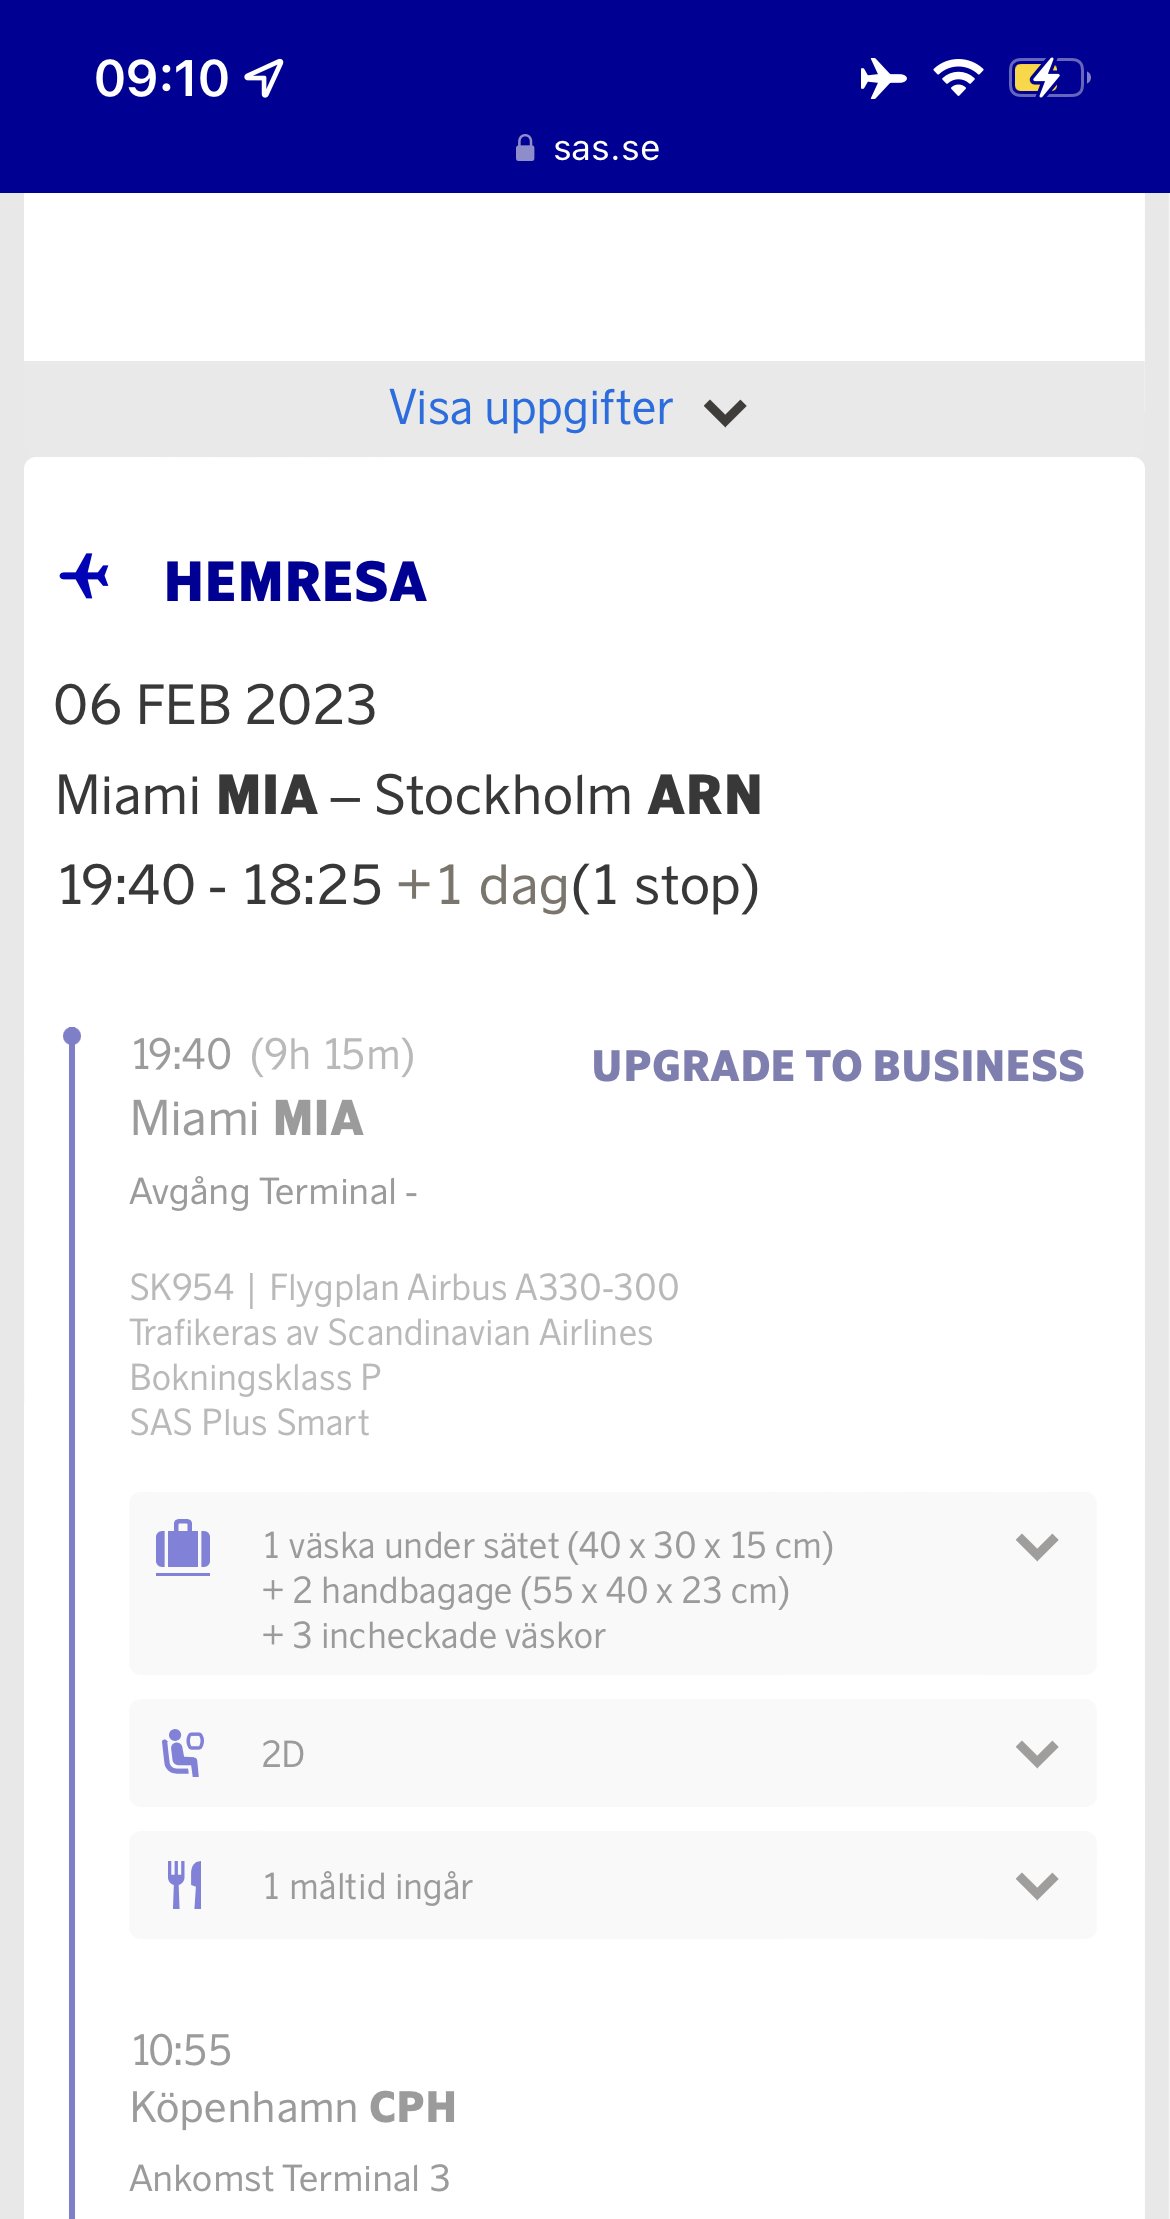Open the chevron next to Visa uppgifter
Viewport: 1170px width, 2219px height.
click(x=725, y=412)
